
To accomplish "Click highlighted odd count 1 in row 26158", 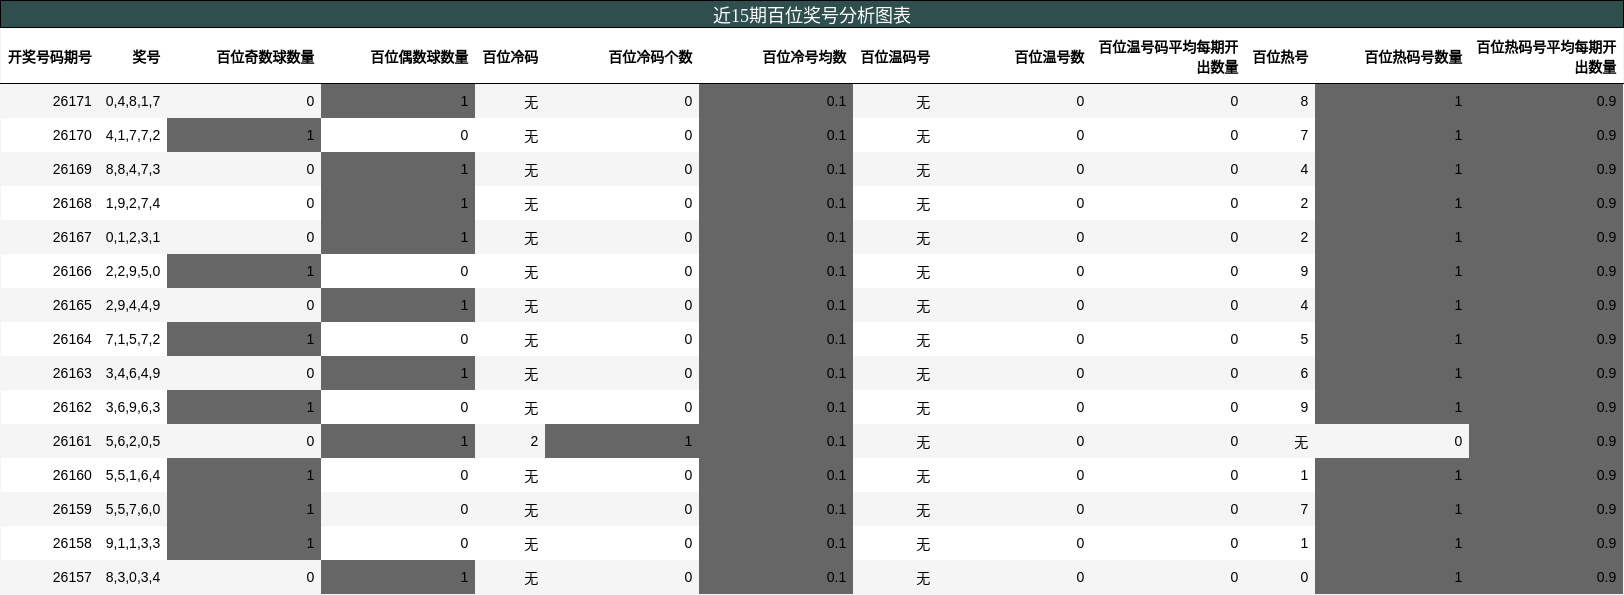I will pyautogui.click(x=244, y=543).
